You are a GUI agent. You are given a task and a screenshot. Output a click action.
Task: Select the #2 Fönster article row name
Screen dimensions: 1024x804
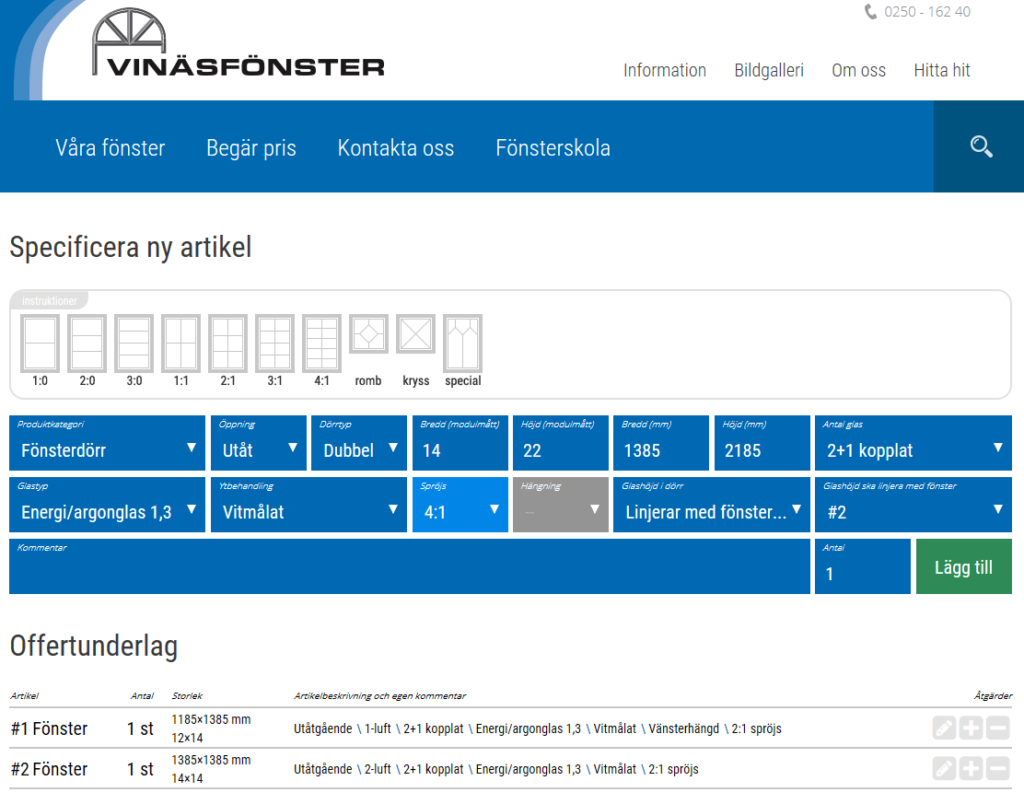tap(49, 769)
